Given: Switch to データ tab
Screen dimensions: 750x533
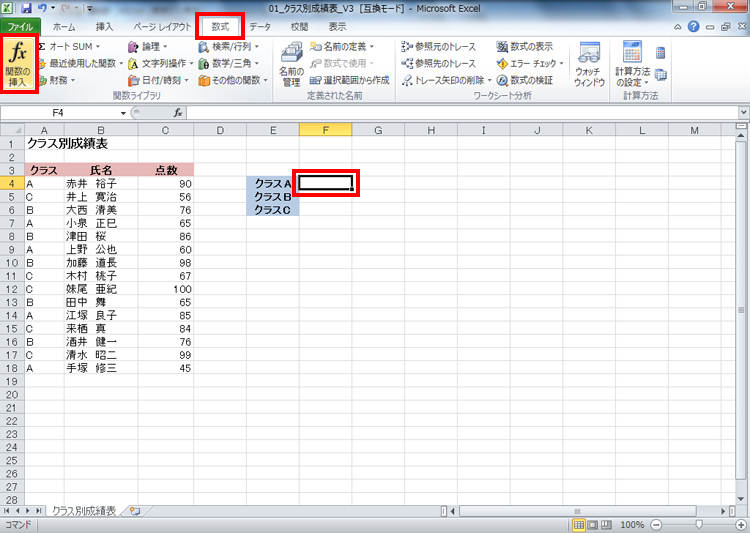Looking at the screenshot, I should tap(260, 27).
